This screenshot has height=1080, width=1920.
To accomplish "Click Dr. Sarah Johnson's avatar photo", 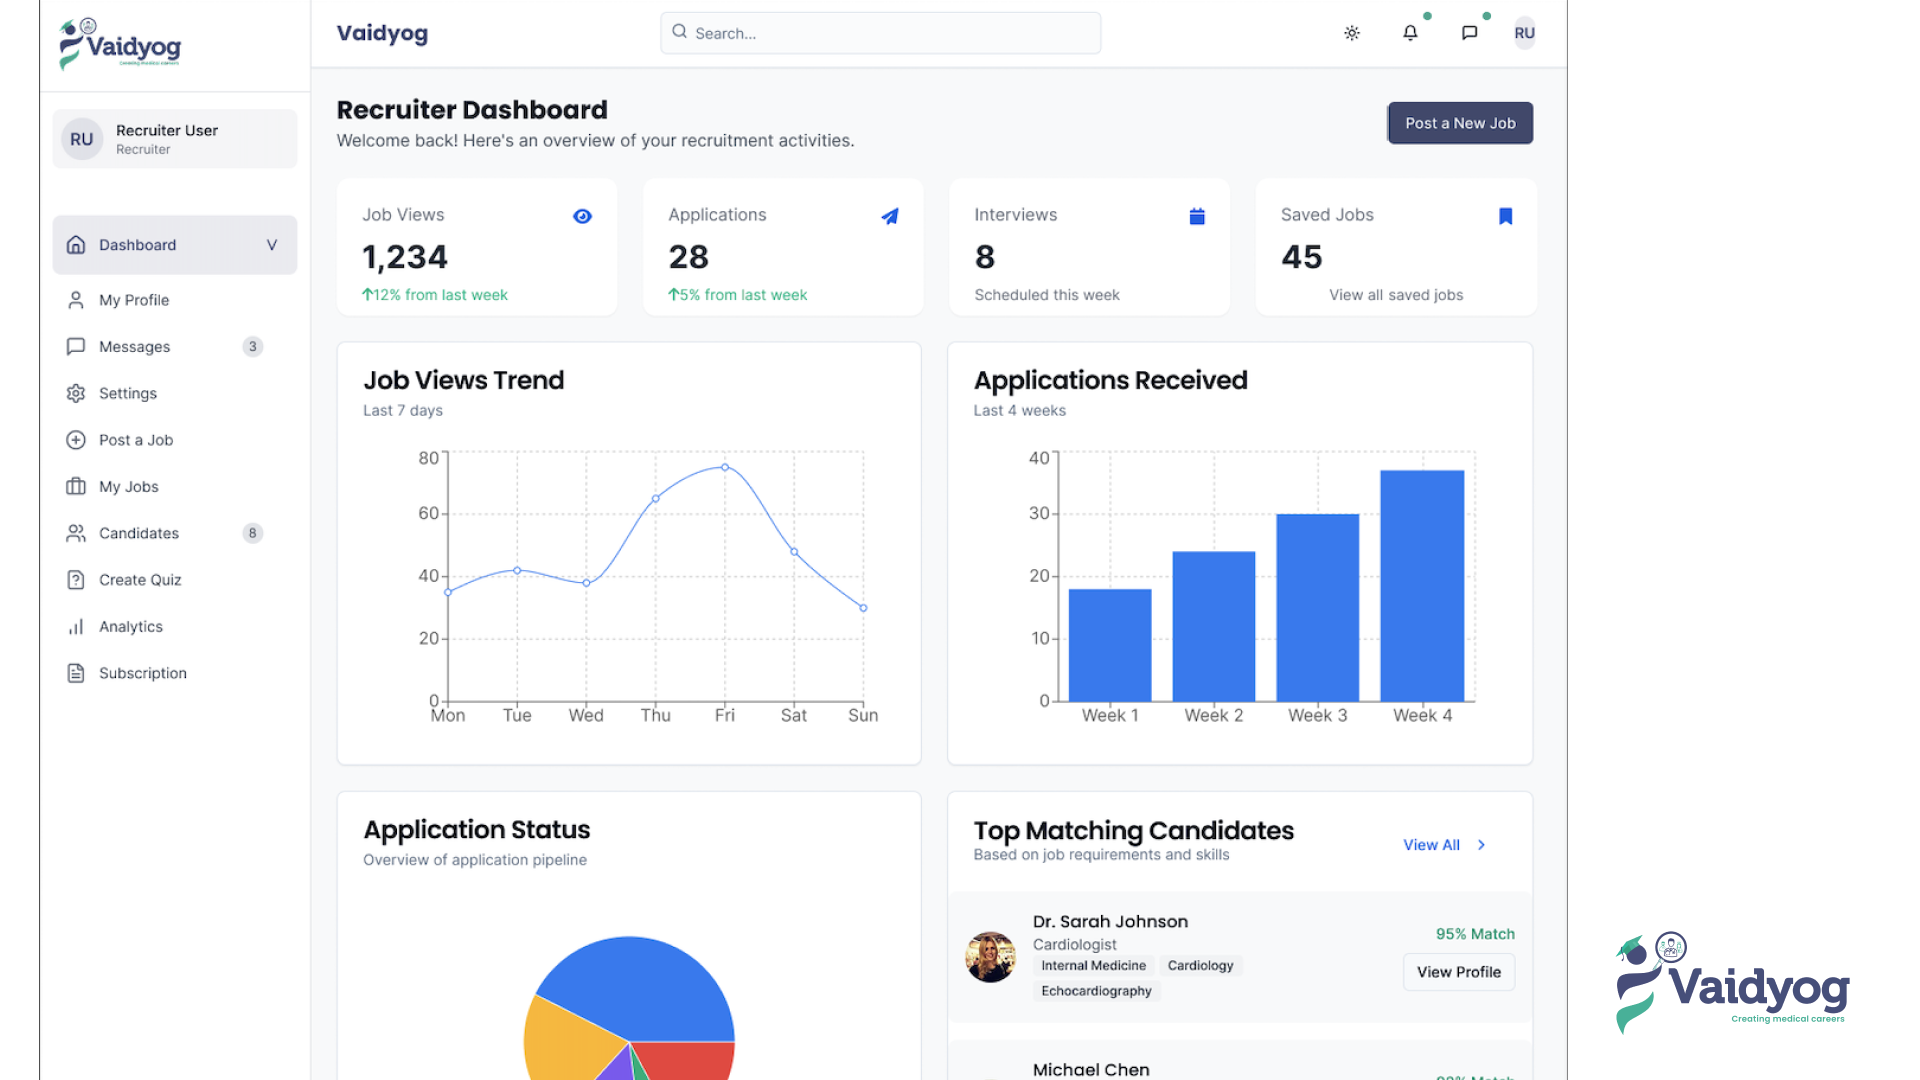I will point(990,957).
